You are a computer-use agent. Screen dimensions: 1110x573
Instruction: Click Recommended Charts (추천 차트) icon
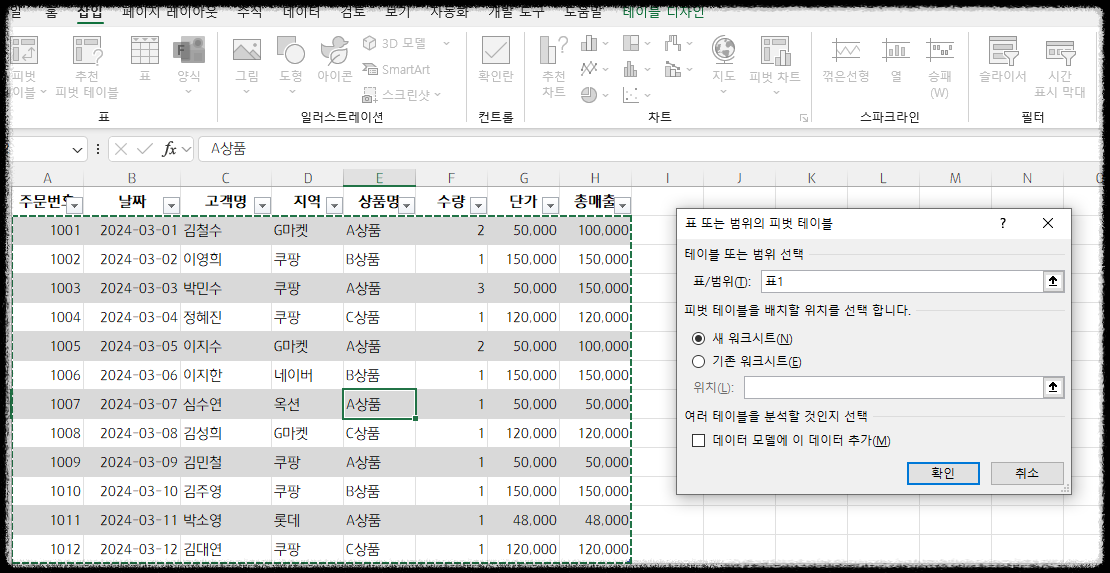553,51
